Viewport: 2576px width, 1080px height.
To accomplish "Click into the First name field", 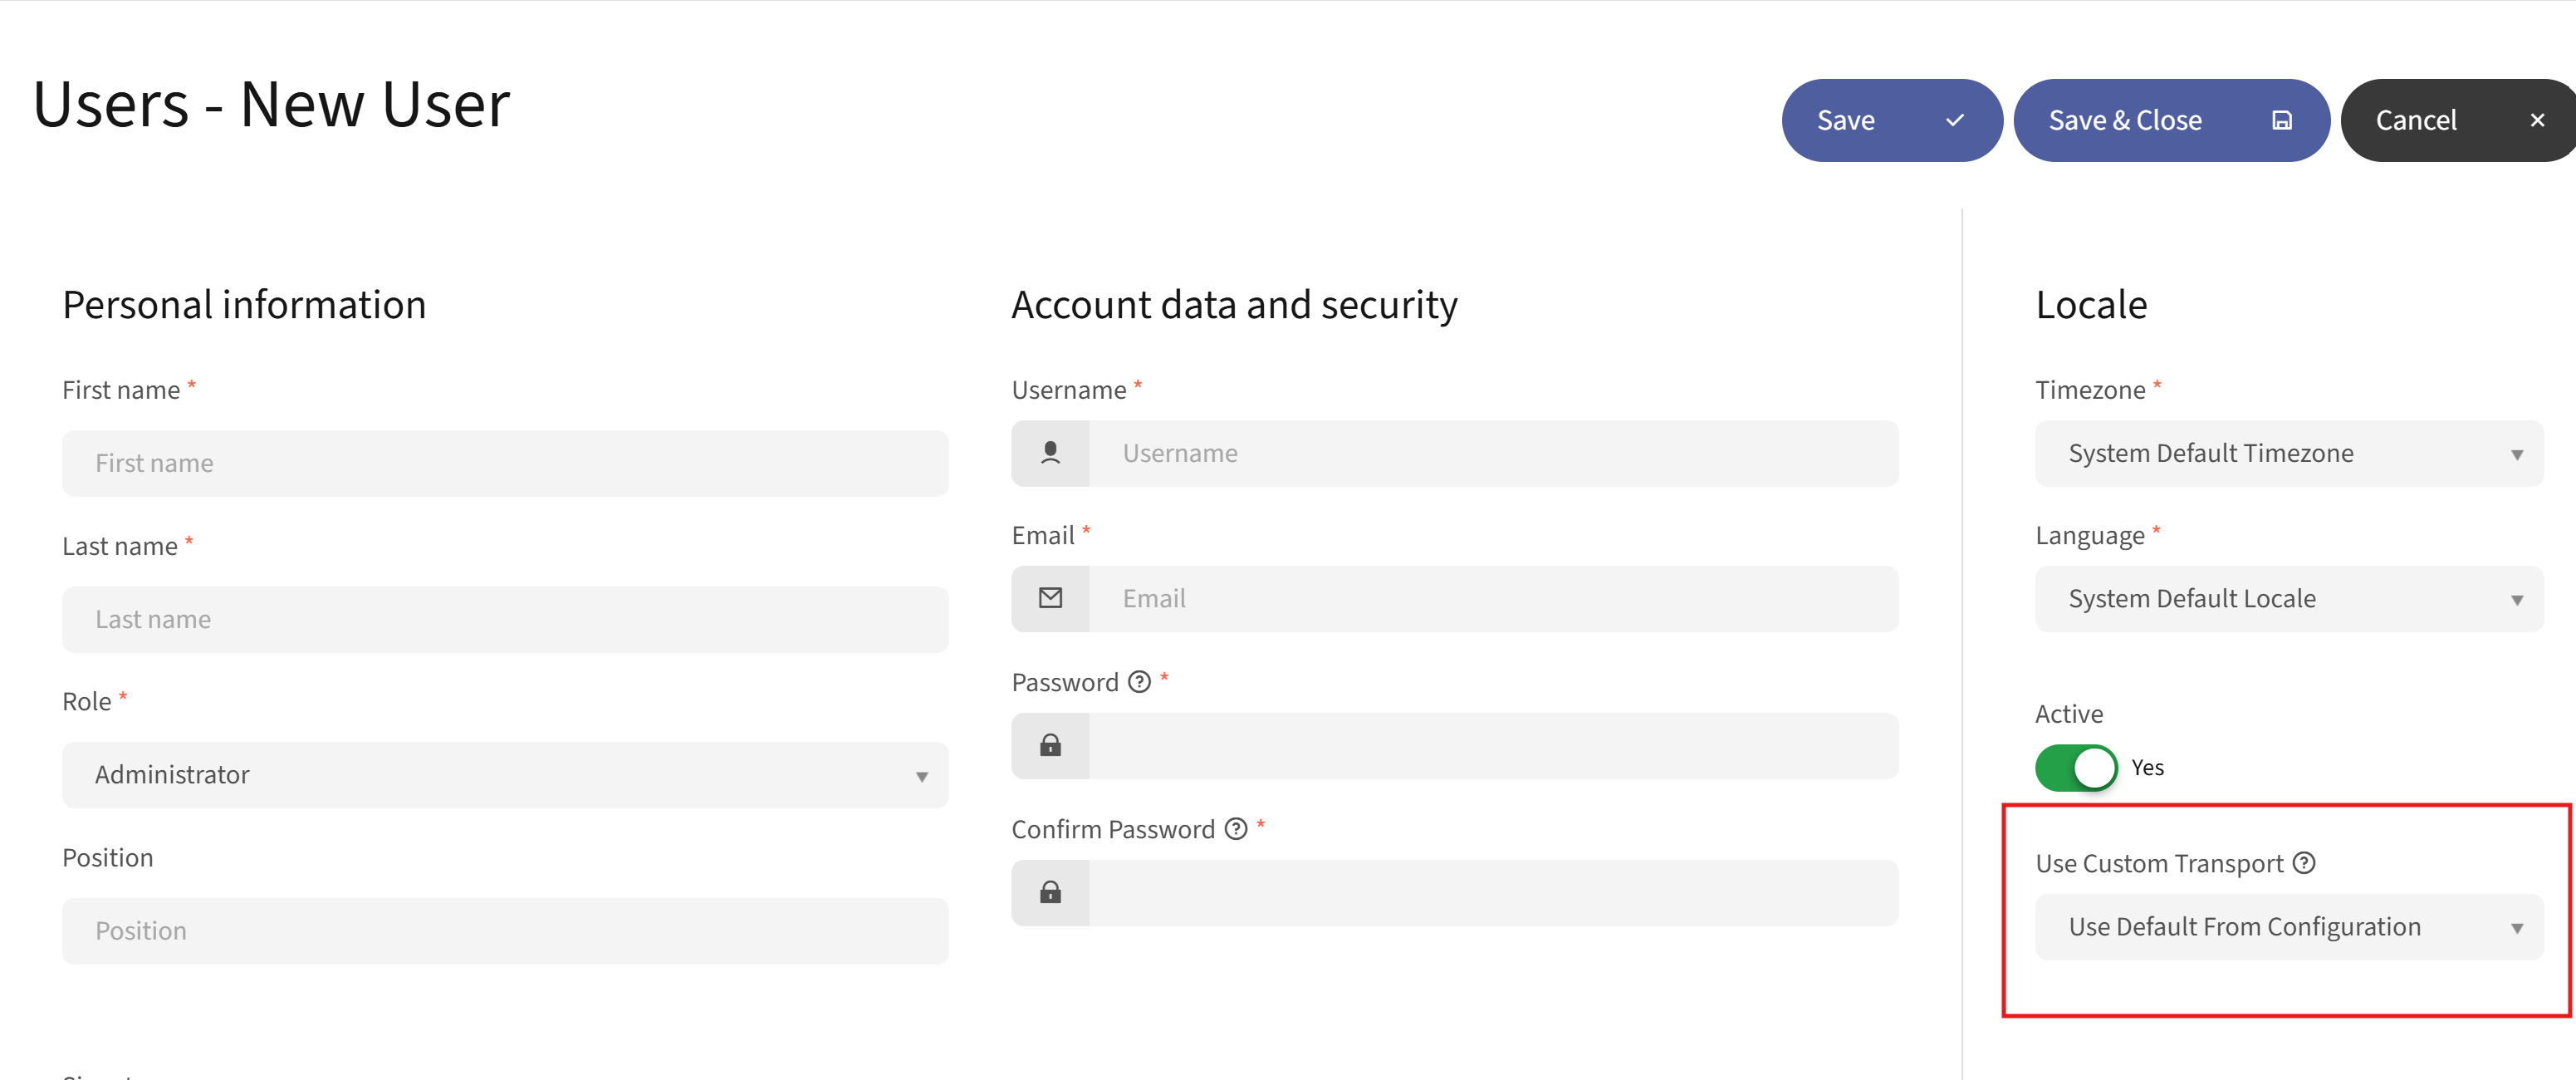I will pos(504,462).
